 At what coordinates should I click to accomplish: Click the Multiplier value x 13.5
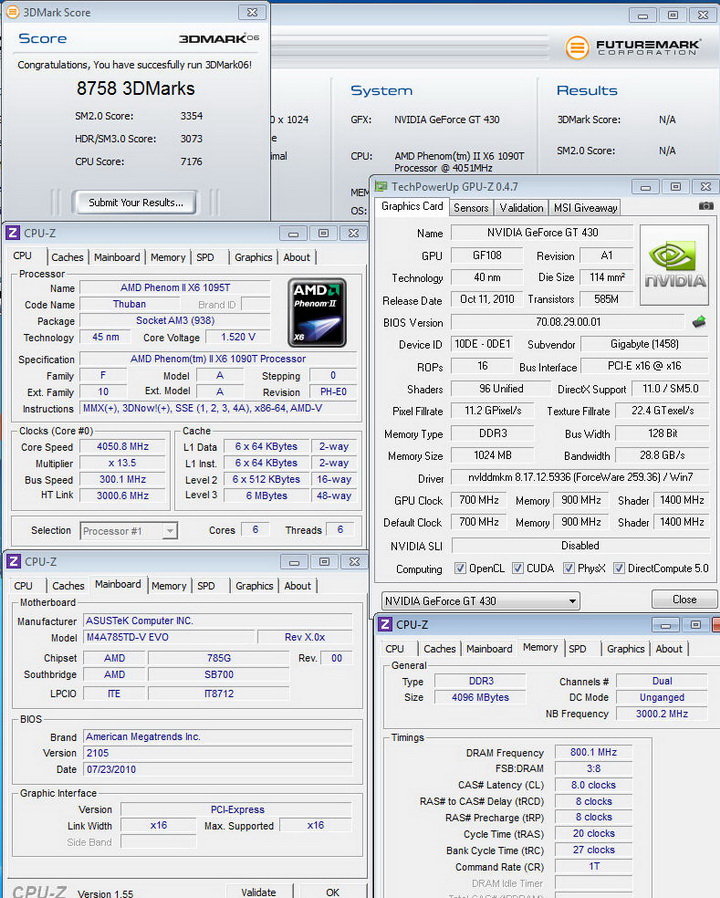coord(123,463)
